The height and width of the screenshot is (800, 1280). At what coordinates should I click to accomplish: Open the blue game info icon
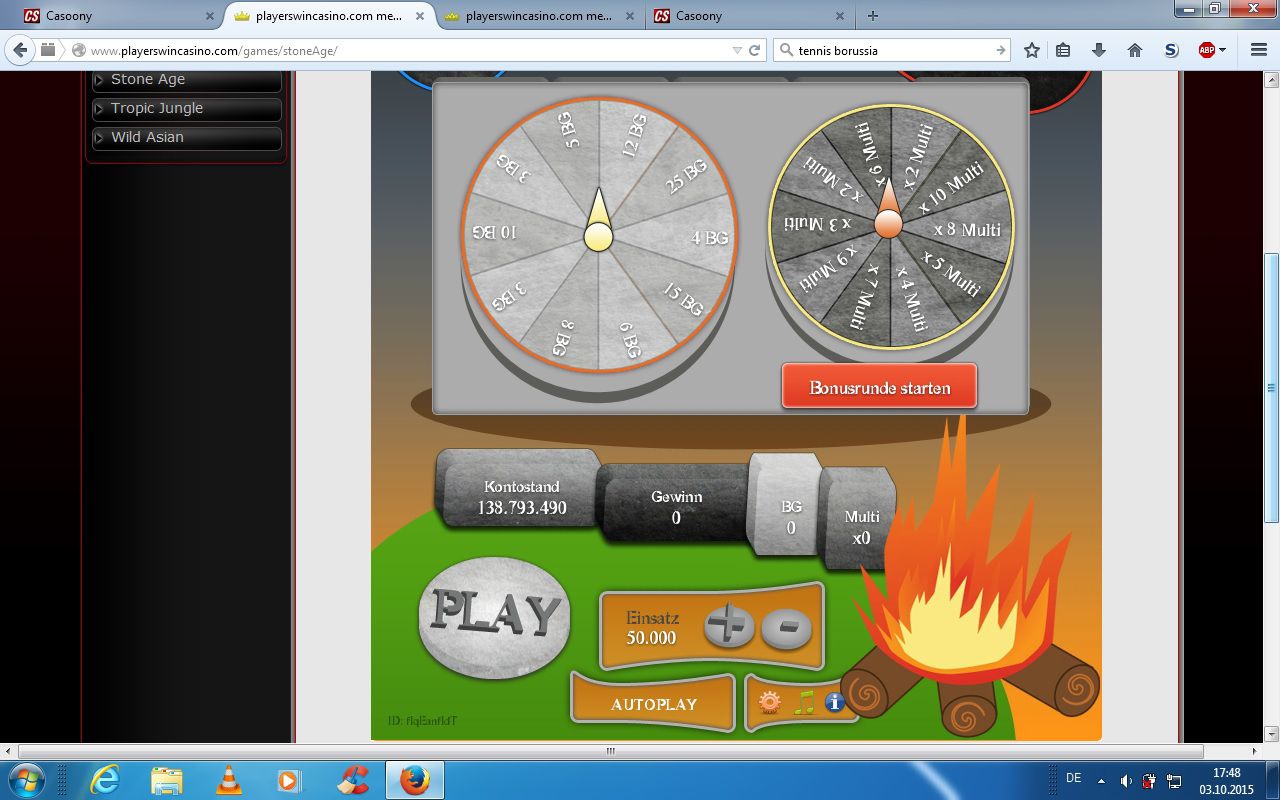pyautogui.click(x=835, y=703)
